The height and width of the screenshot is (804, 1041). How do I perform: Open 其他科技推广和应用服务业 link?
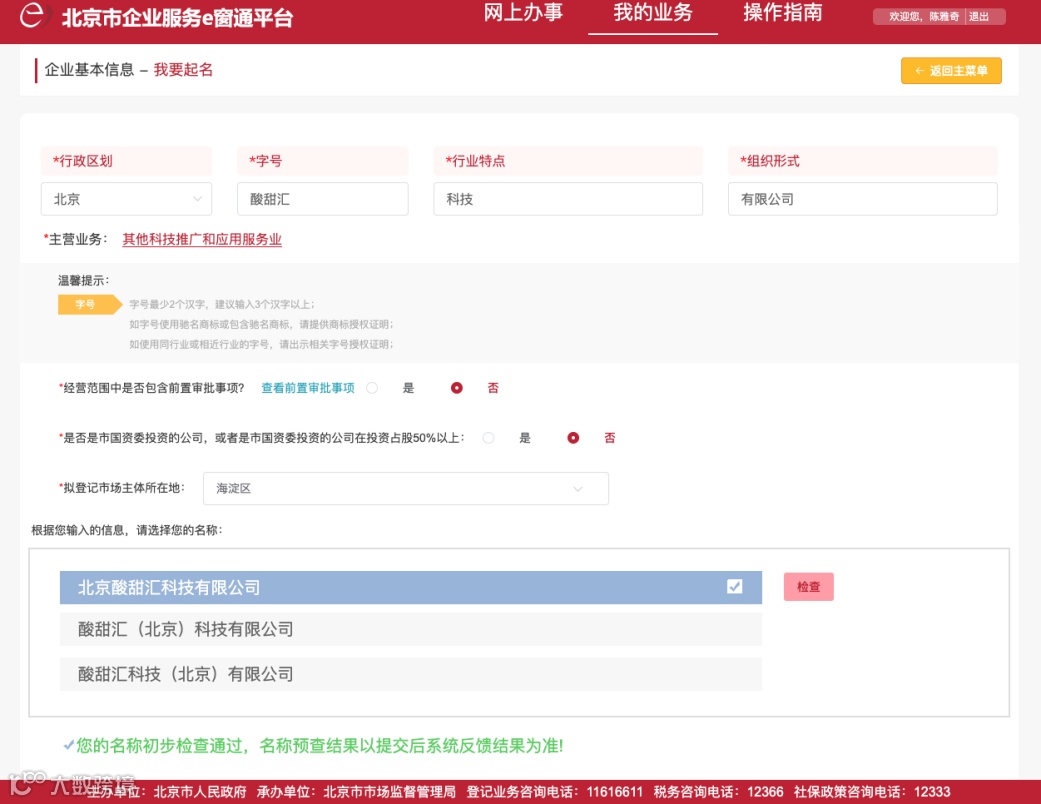click(202, 240)
